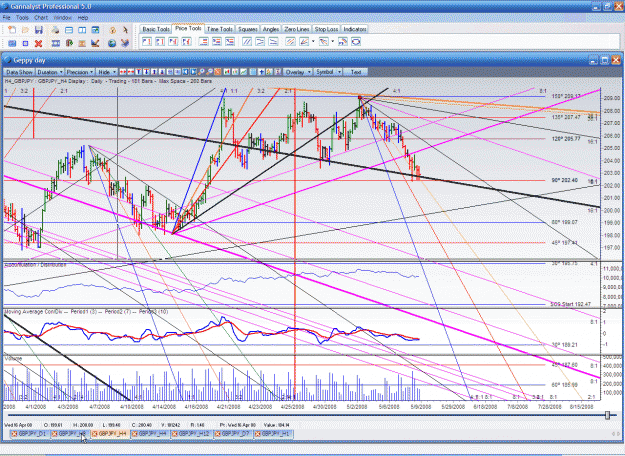Screen dimensions: 625x456
Task: Switch to the Angles tools tab
Action: (x=271, y=29)
